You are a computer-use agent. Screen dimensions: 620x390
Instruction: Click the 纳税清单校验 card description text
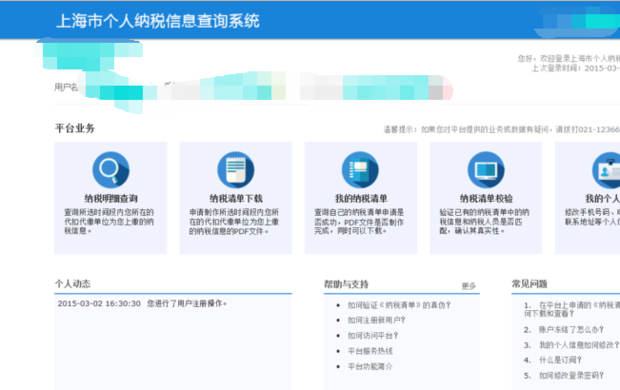(484, 222)
